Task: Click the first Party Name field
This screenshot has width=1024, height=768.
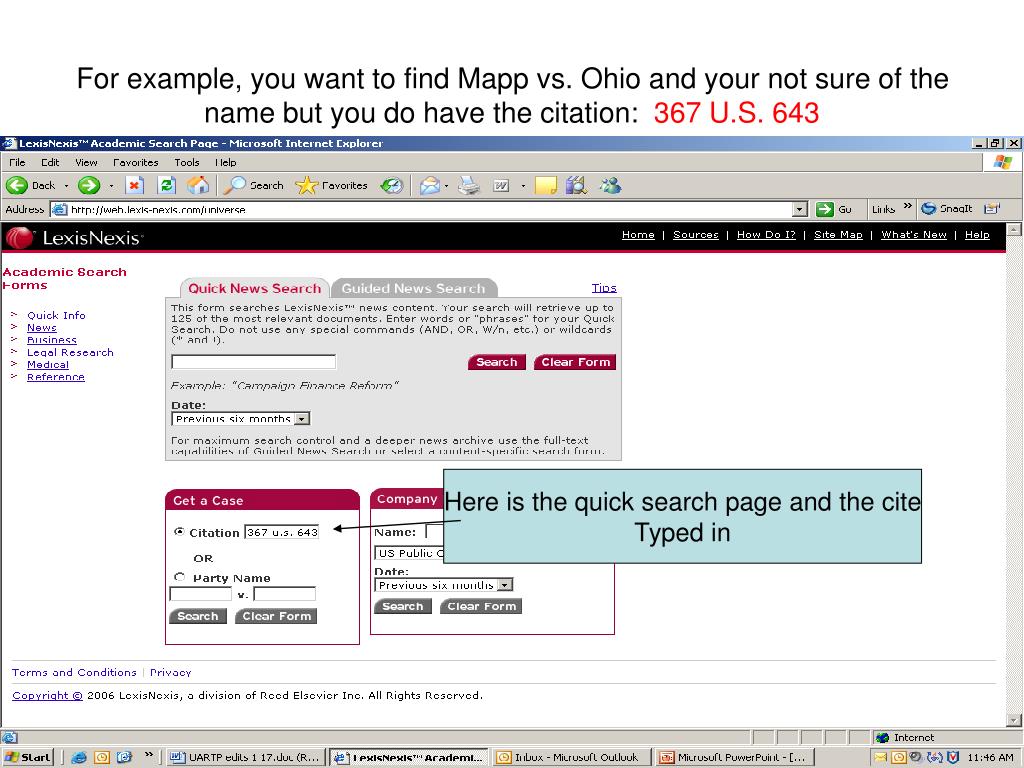Action: (x=200, y=594)
